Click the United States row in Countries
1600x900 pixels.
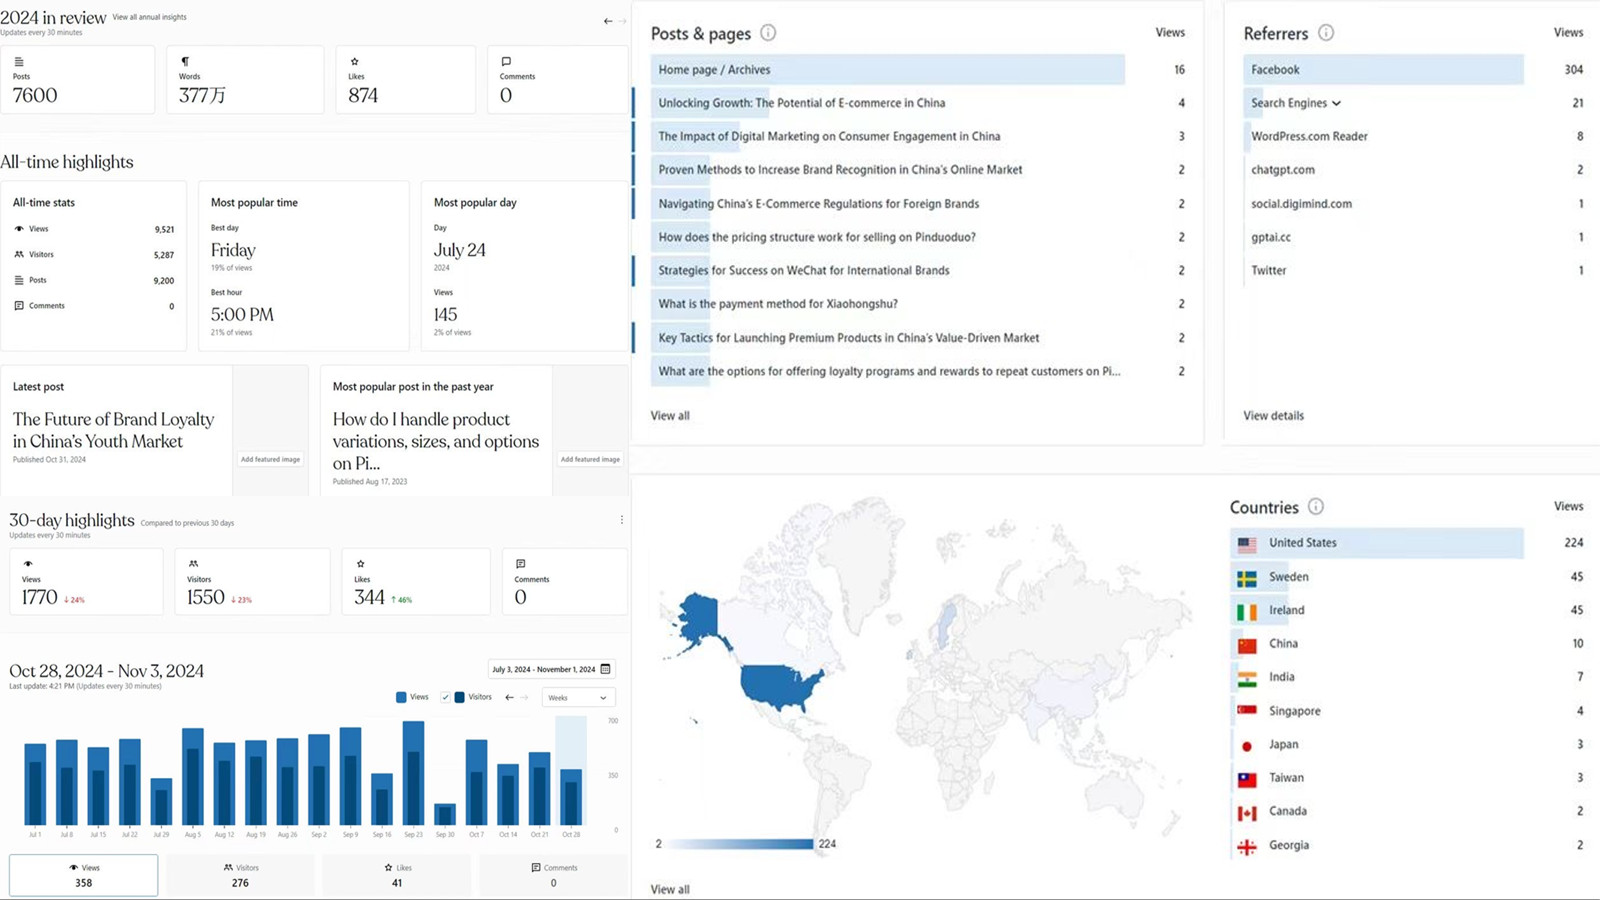[1376, 543]
